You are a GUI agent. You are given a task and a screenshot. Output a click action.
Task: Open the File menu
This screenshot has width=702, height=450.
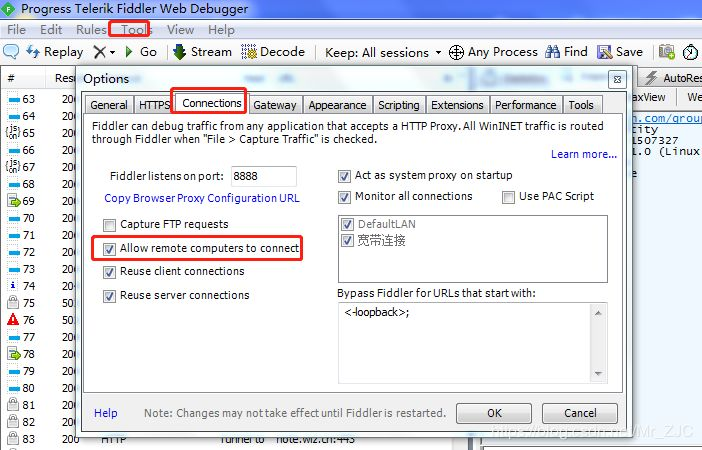(16, 30)
